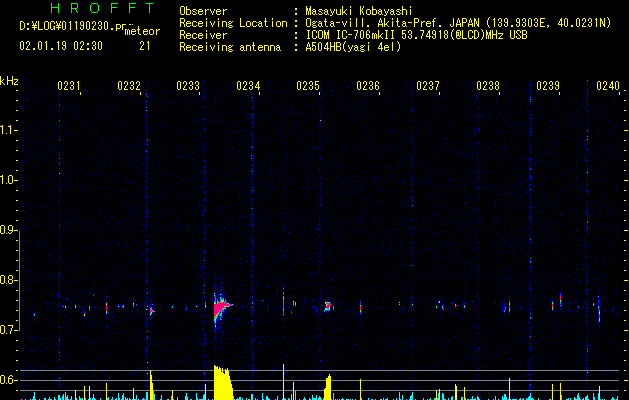629x400 pixels.
Task: Click the Observer name Masayuki Kobayashi
Action: pyautogui.click(x=359, y=11)
